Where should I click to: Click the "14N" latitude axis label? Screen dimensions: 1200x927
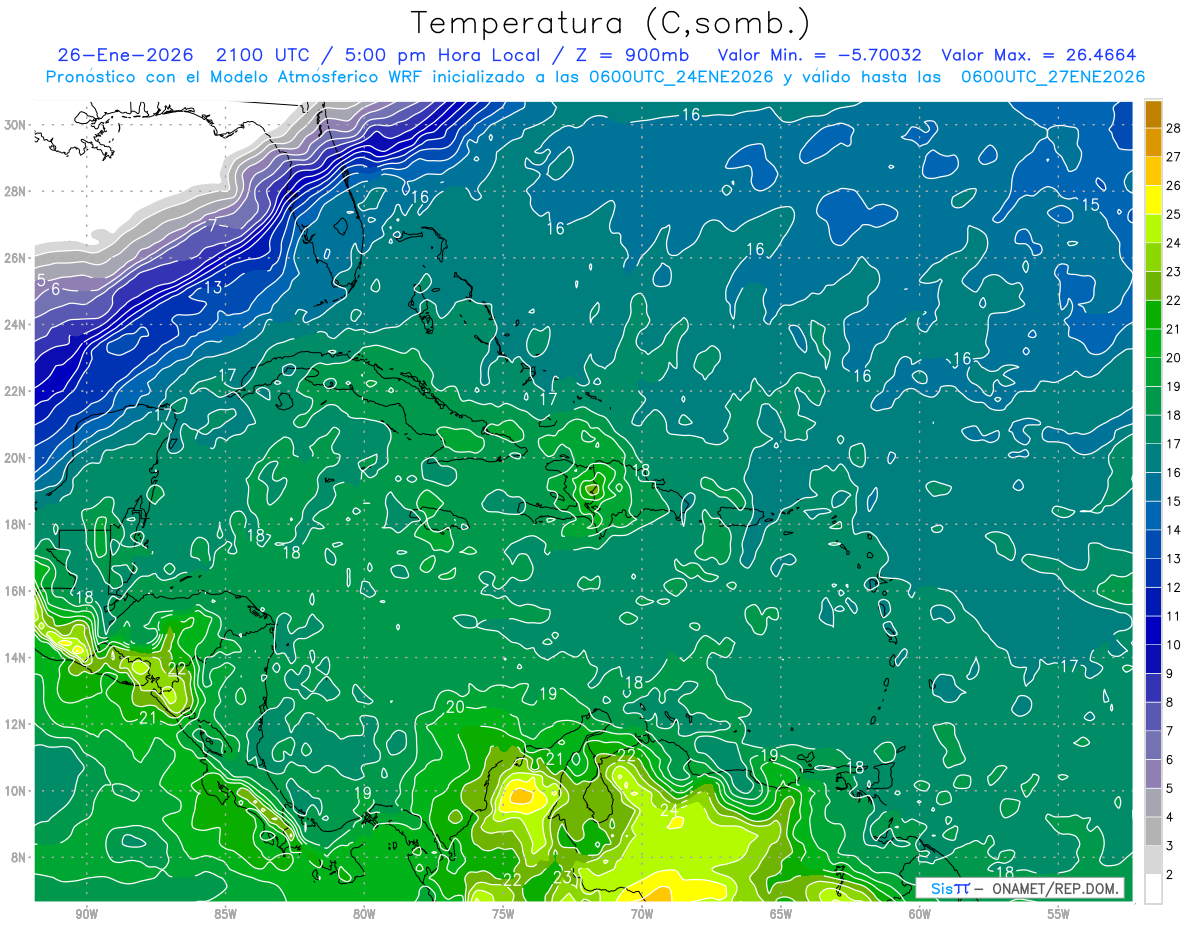[16, 657]
